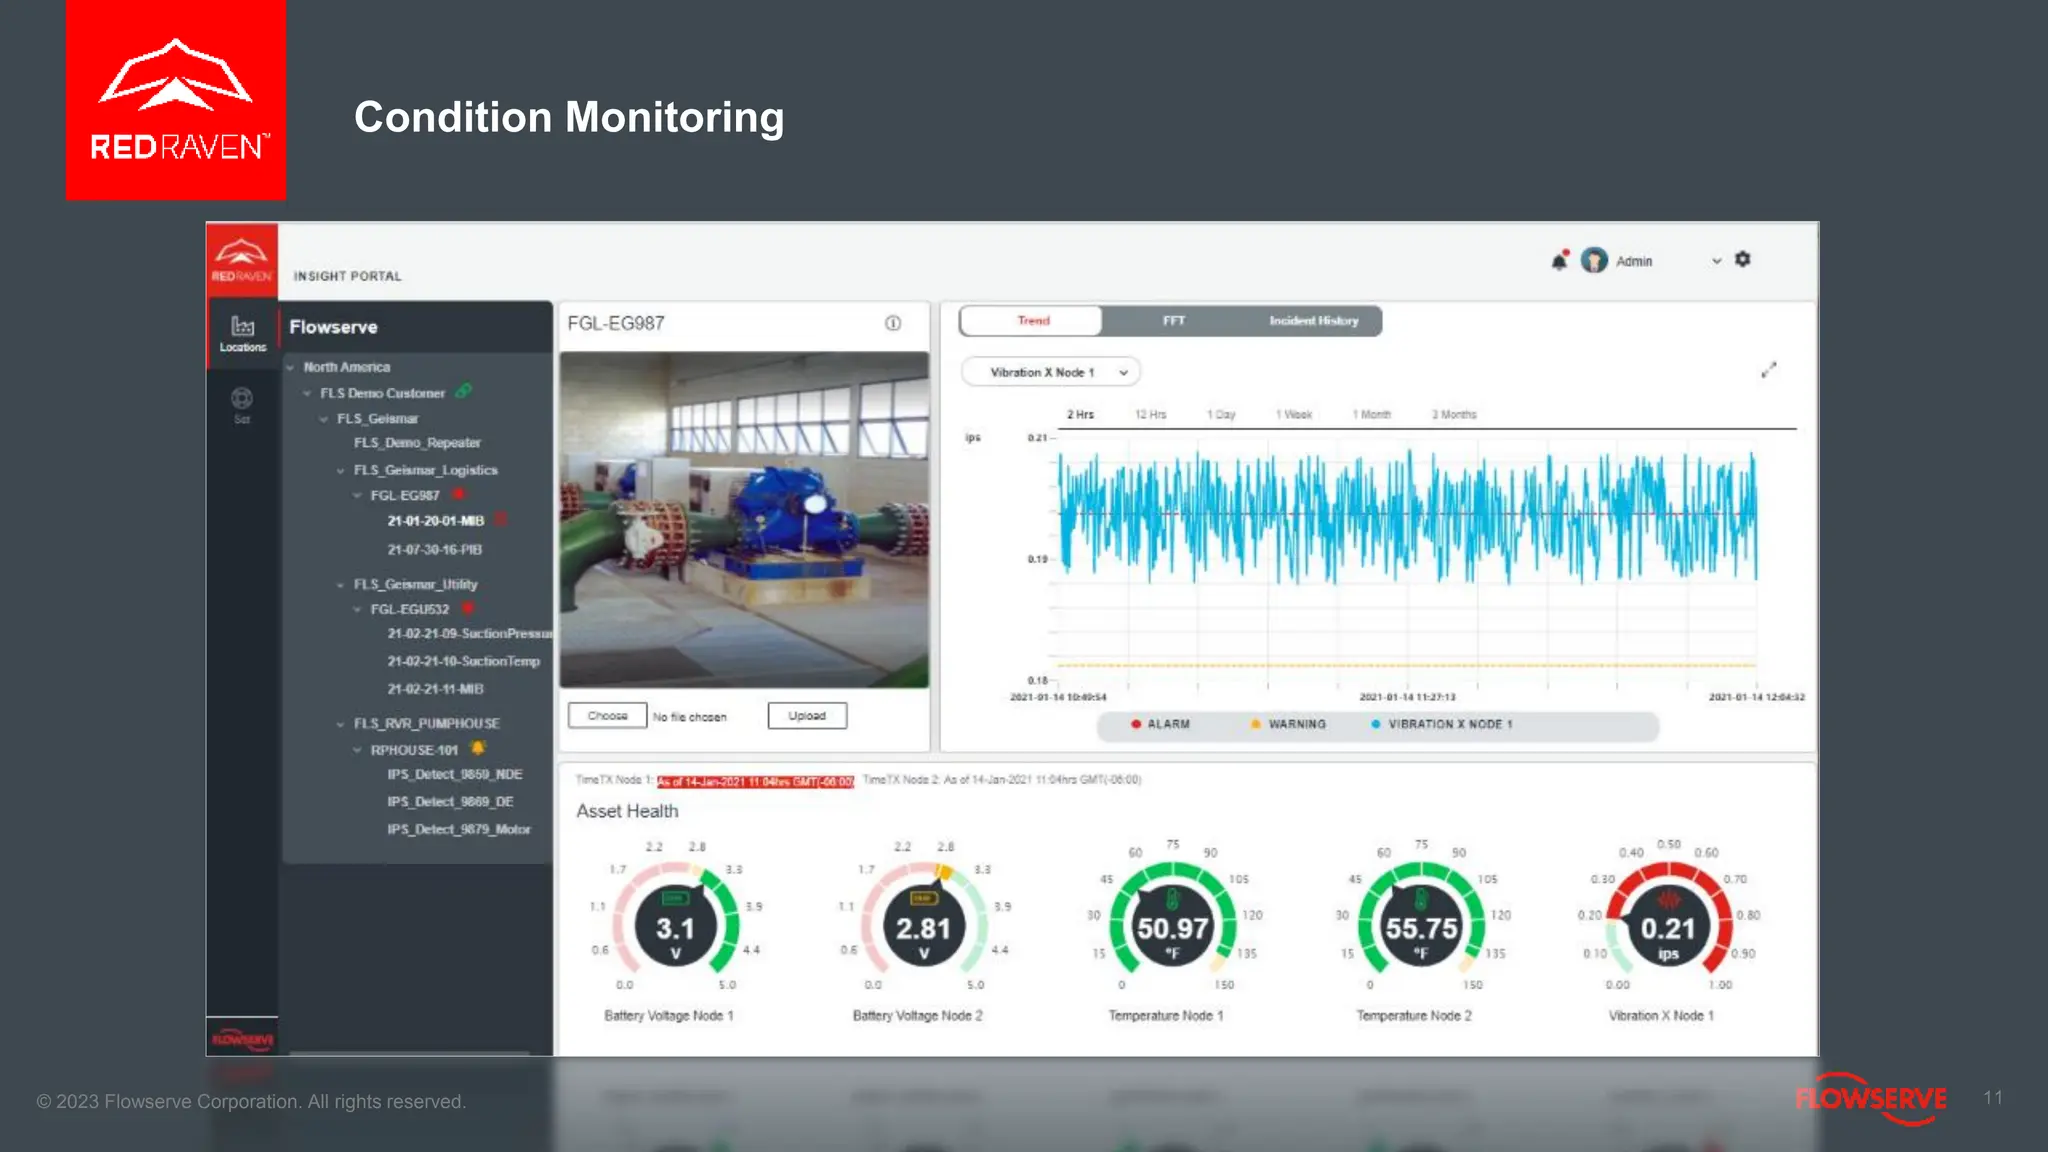Toggle the VIBRATION X NODE 1 legend series
This screenshot has width=2048, height=1152.
(x=1442, y=724)
